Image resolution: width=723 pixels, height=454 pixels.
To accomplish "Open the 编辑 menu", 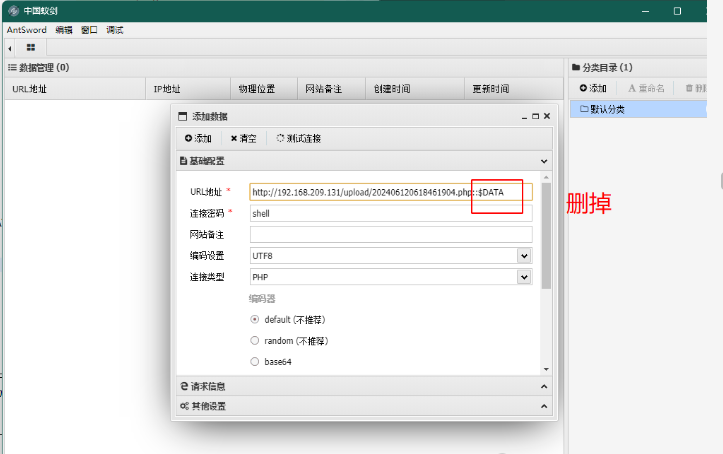I will (64, 30).
